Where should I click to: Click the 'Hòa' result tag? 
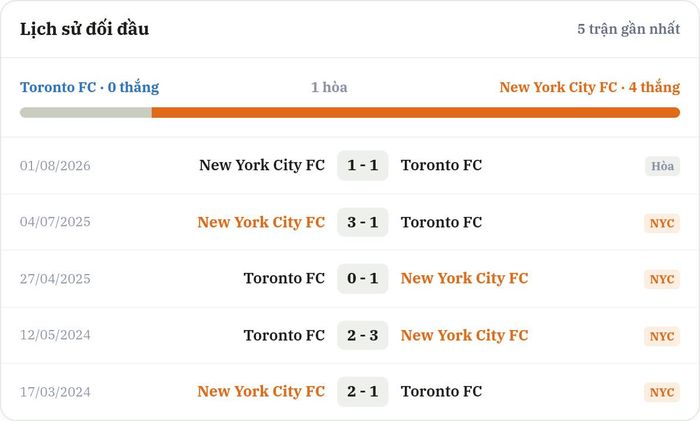point(662,166)
